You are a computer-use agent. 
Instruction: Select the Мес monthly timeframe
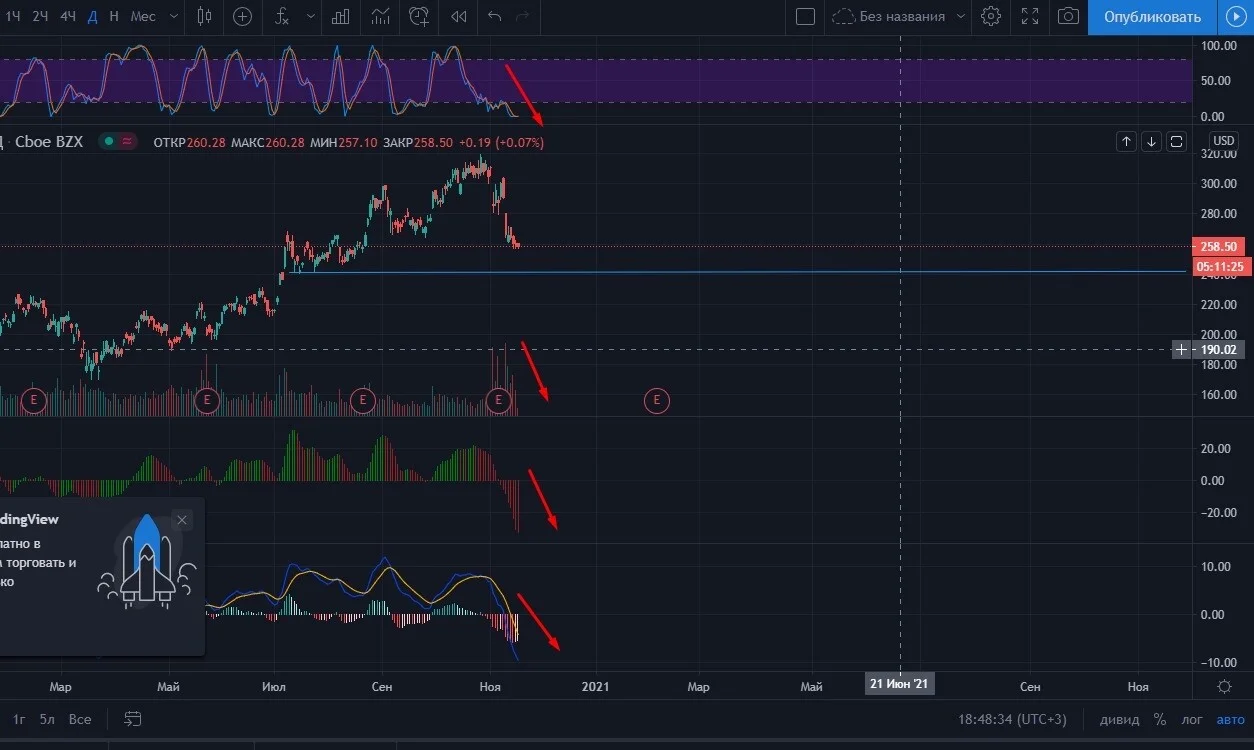coord(143,16)
